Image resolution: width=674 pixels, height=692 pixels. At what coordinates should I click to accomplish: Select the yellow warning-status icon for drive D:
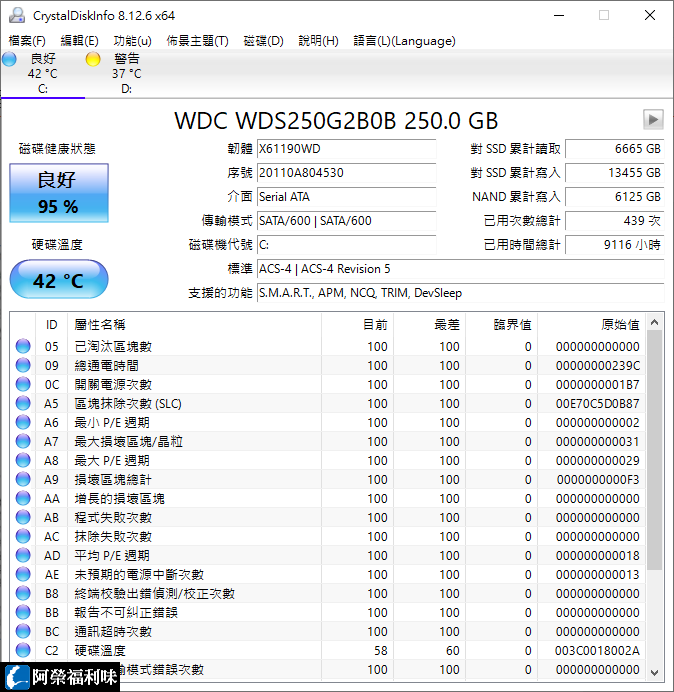[93, 59]
